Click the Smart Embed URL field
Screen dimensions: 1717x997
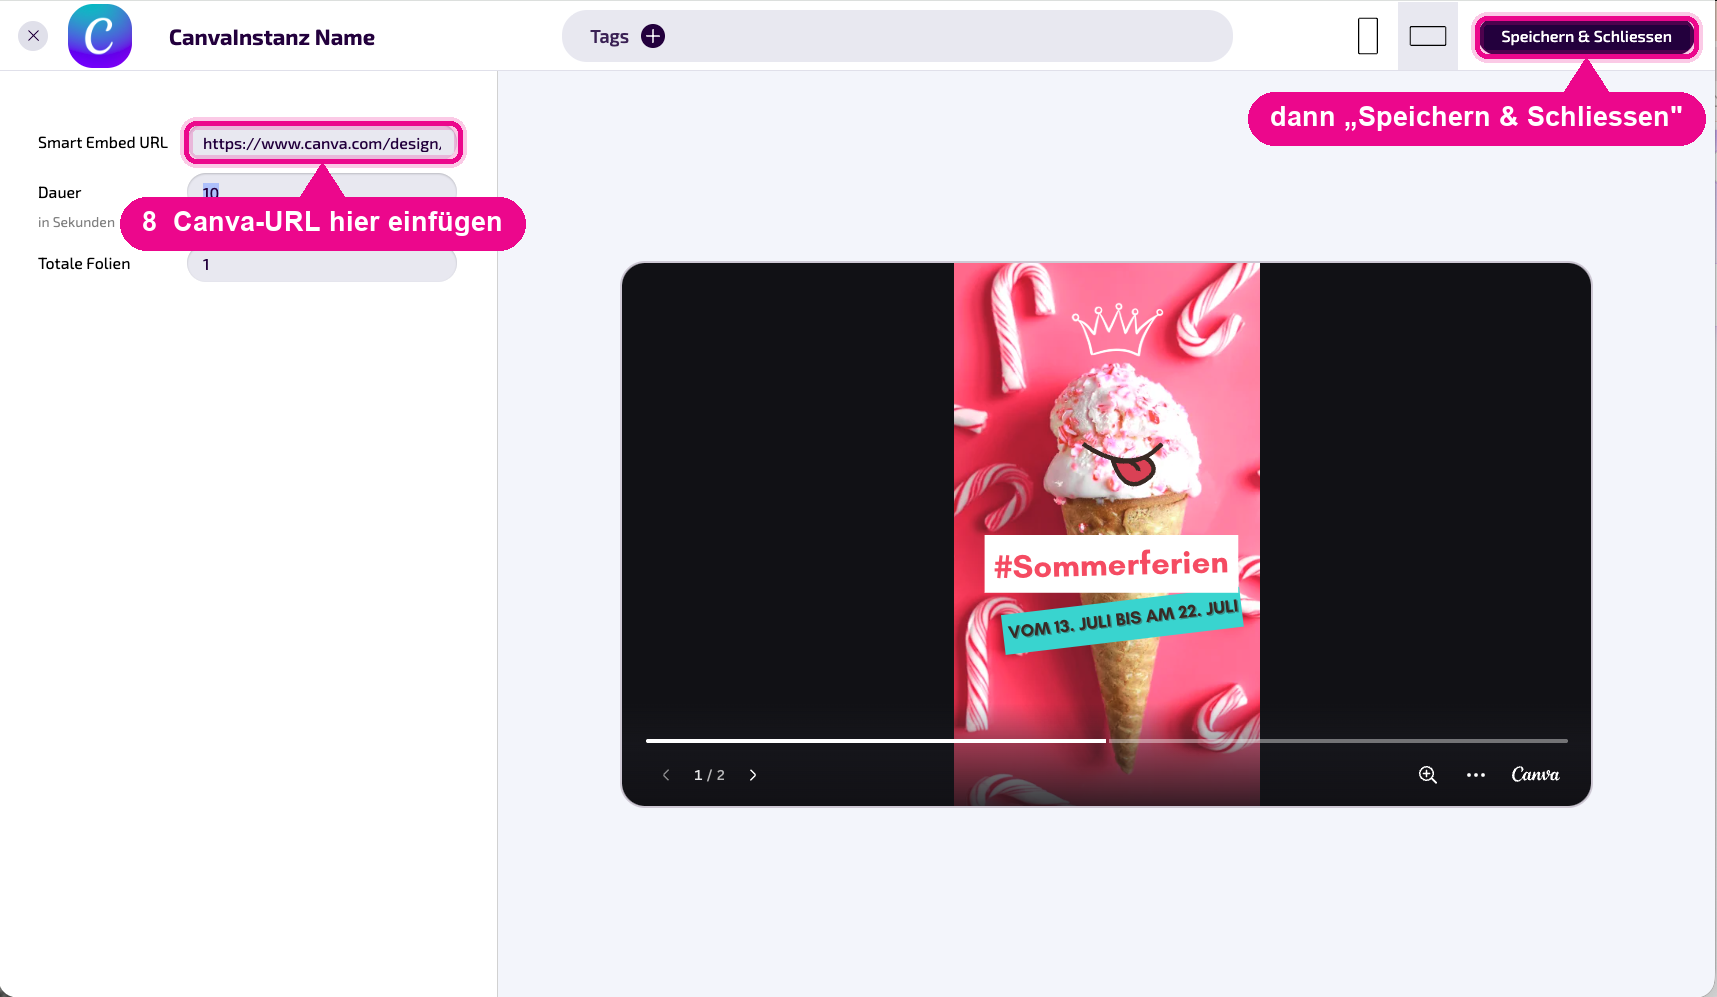coord(322,143)
